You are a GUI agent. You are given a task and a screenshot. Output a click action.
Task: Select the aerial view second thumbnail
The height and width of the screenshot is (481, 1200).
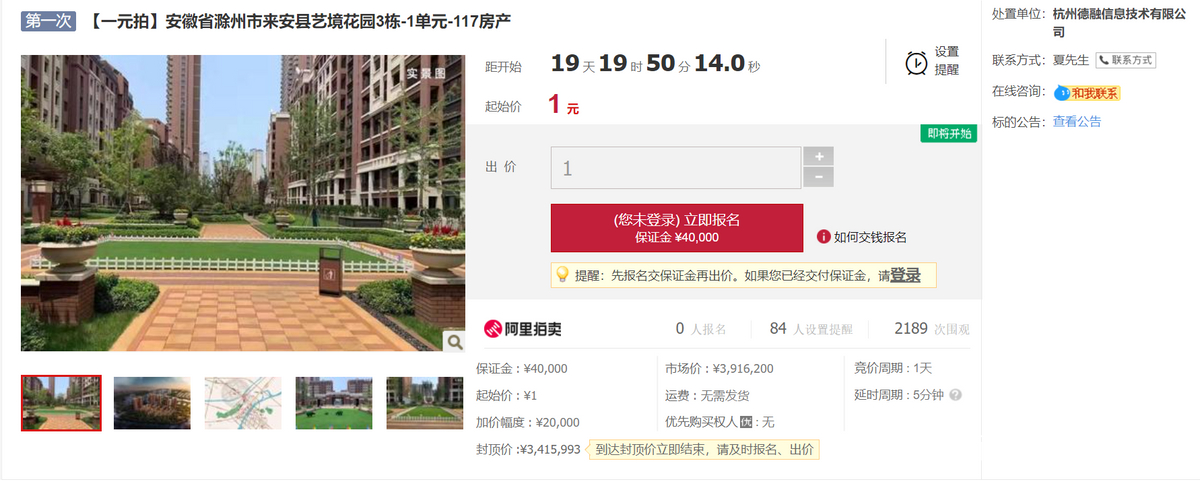tap(152, 403)
